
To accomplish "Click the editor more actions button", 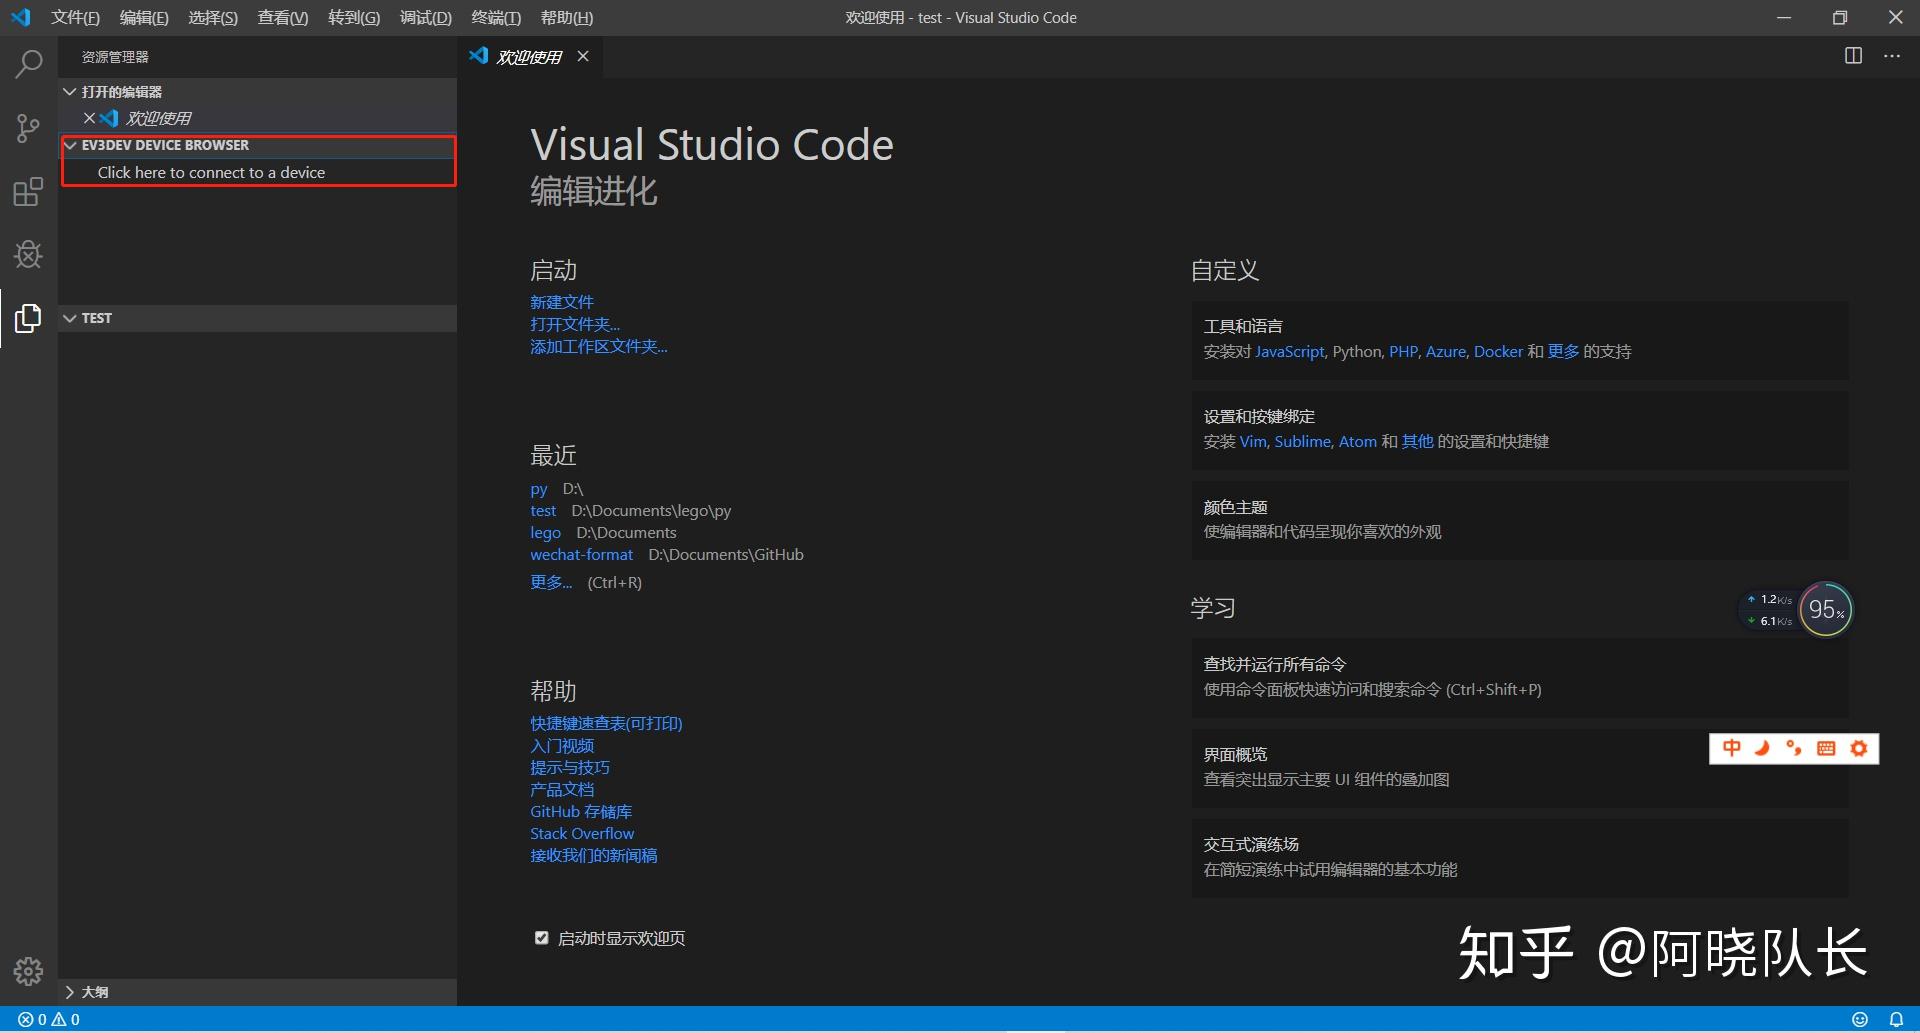I will pos(1892,56).
